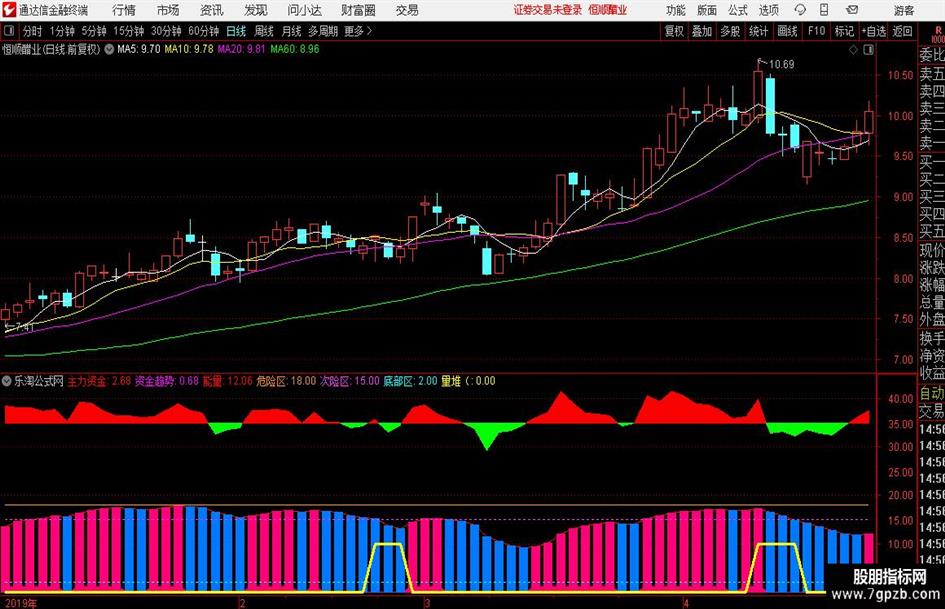This screenshot has width=945, height=609.
Task: Click the 次险区: 15.00 indicator value
Action: click(x=350, y=381)
